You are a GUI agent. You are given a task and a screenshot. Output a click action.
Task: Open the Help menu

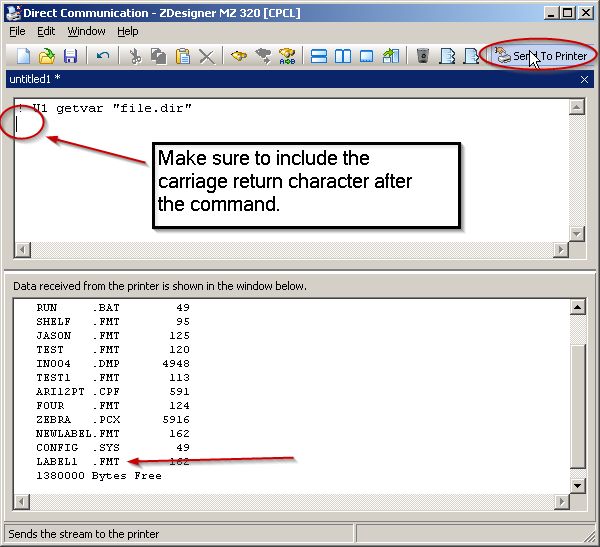tap(128, 31)
